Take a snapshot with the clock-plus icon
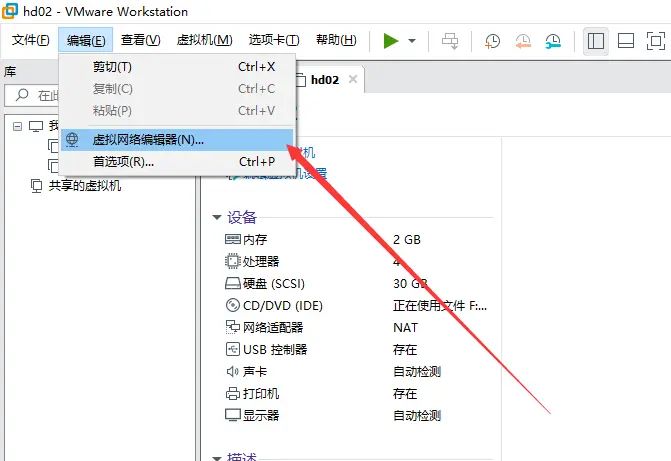 (x=492, y=41)
